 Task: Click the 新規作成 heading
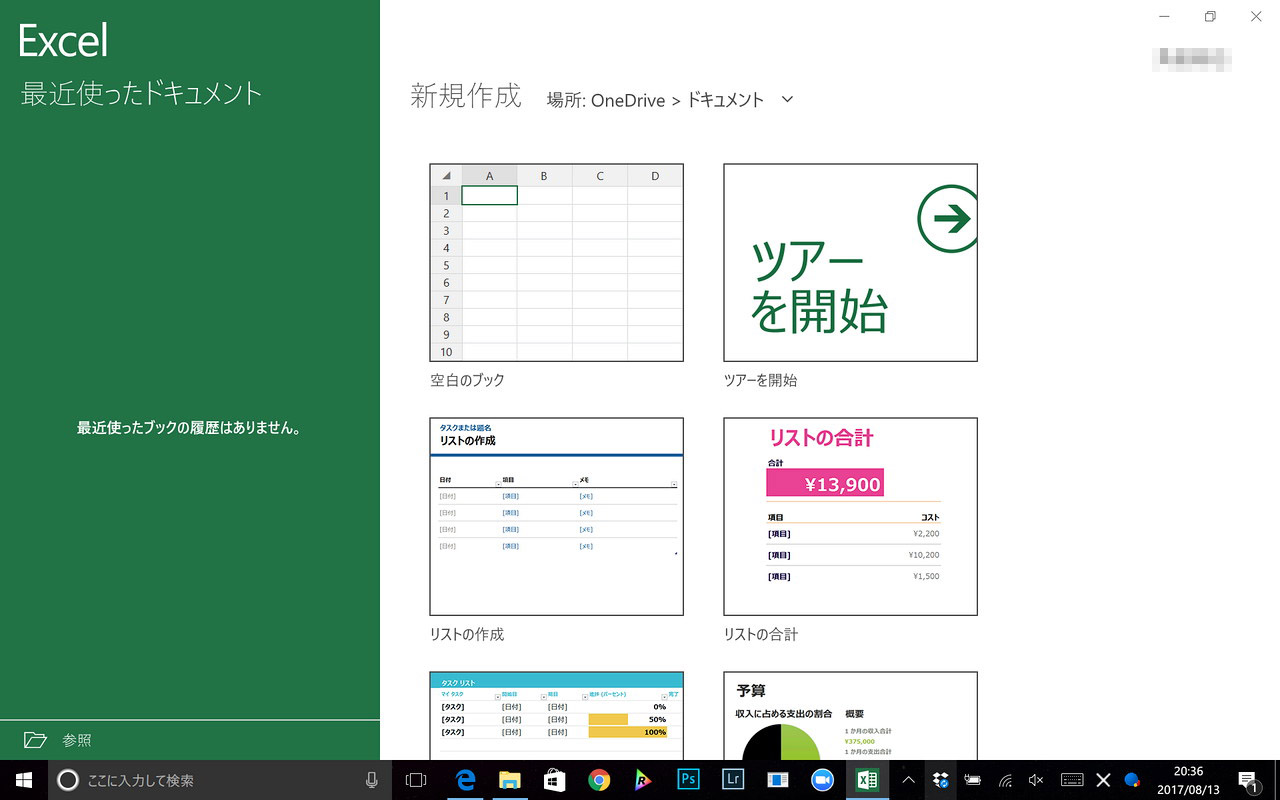(466, 96)
